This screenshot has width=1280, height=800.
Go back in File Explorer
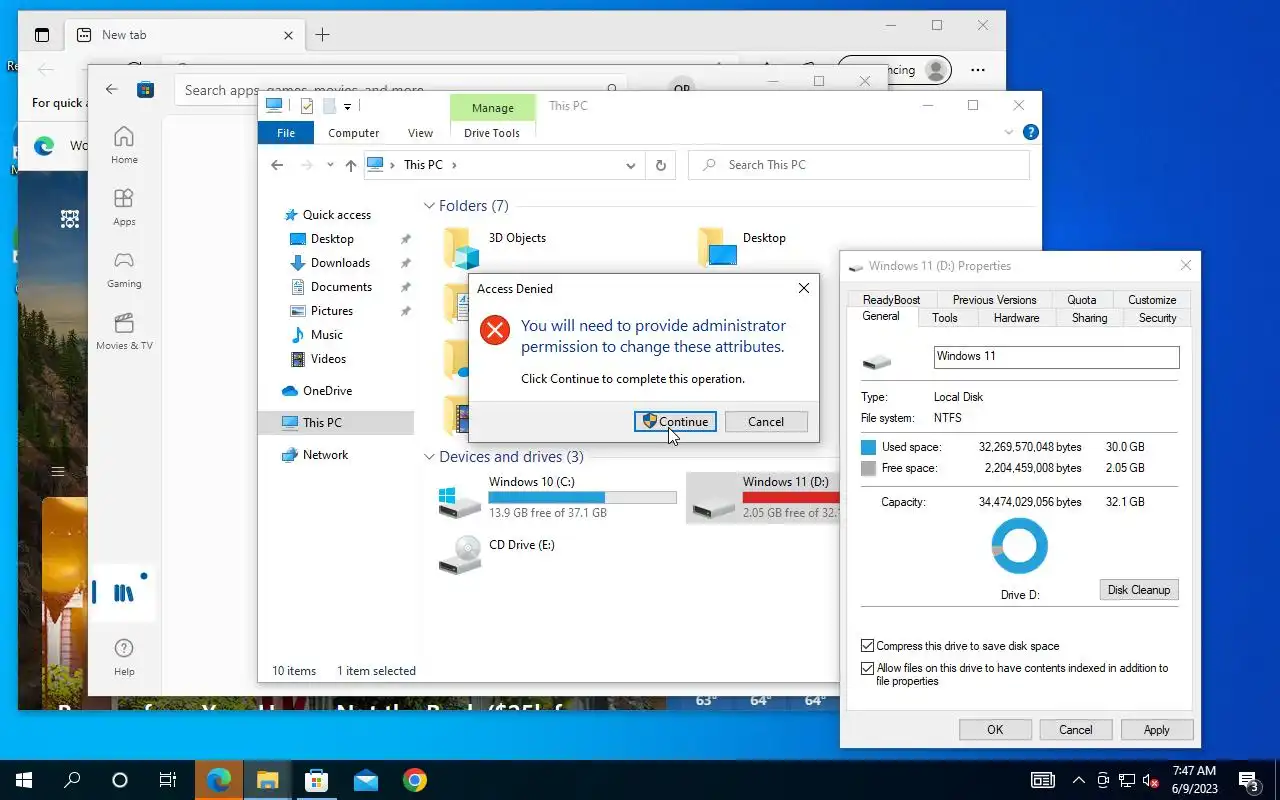pos(277,165)
